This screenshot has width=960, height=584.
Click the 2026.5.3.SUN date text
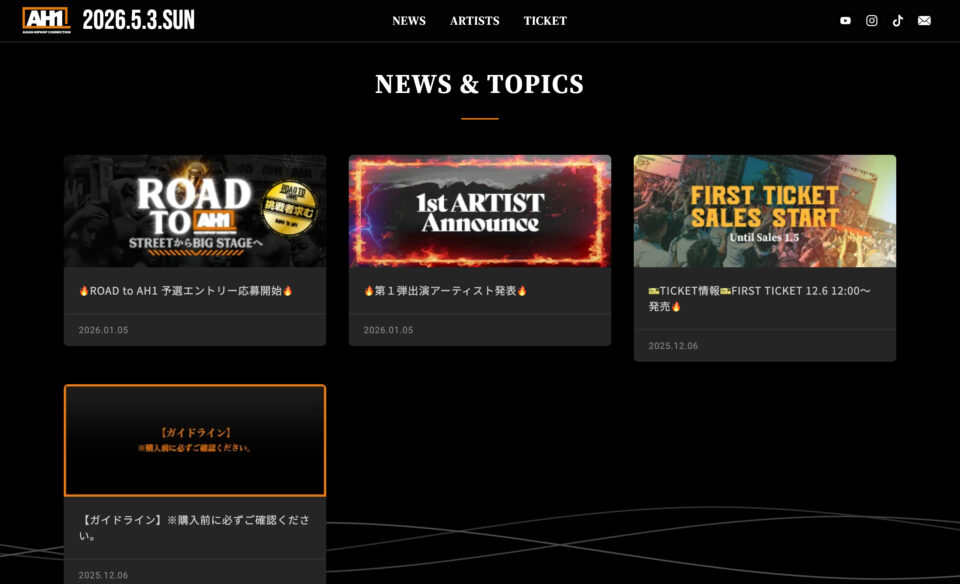coord(139,19)
